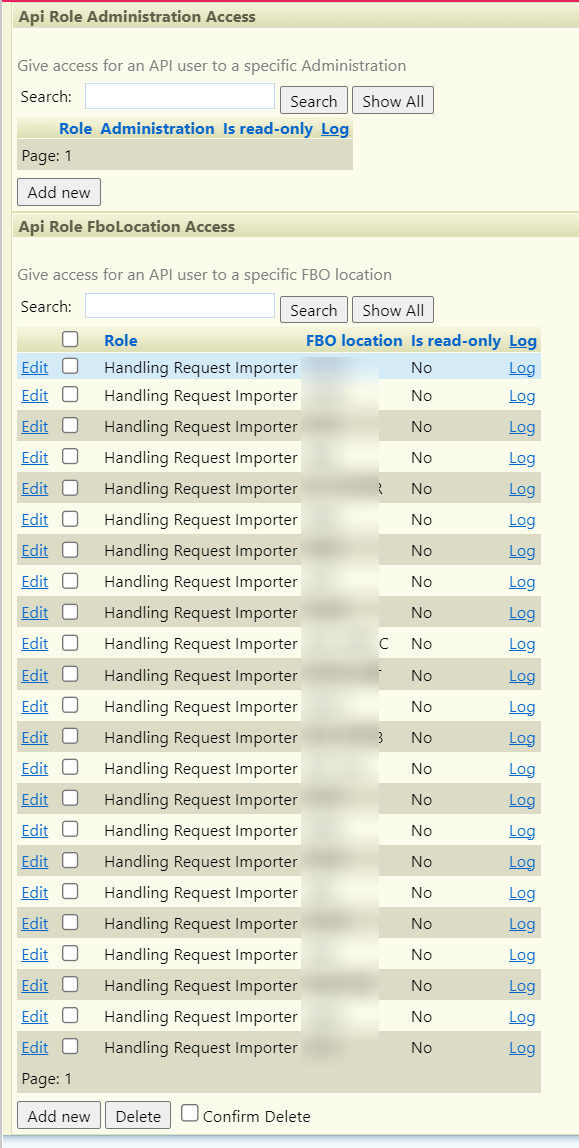Open Log for the first highlighted row
Image resolution: width=579 pixels, height=1148 pixels.
(x=522, y=368)
